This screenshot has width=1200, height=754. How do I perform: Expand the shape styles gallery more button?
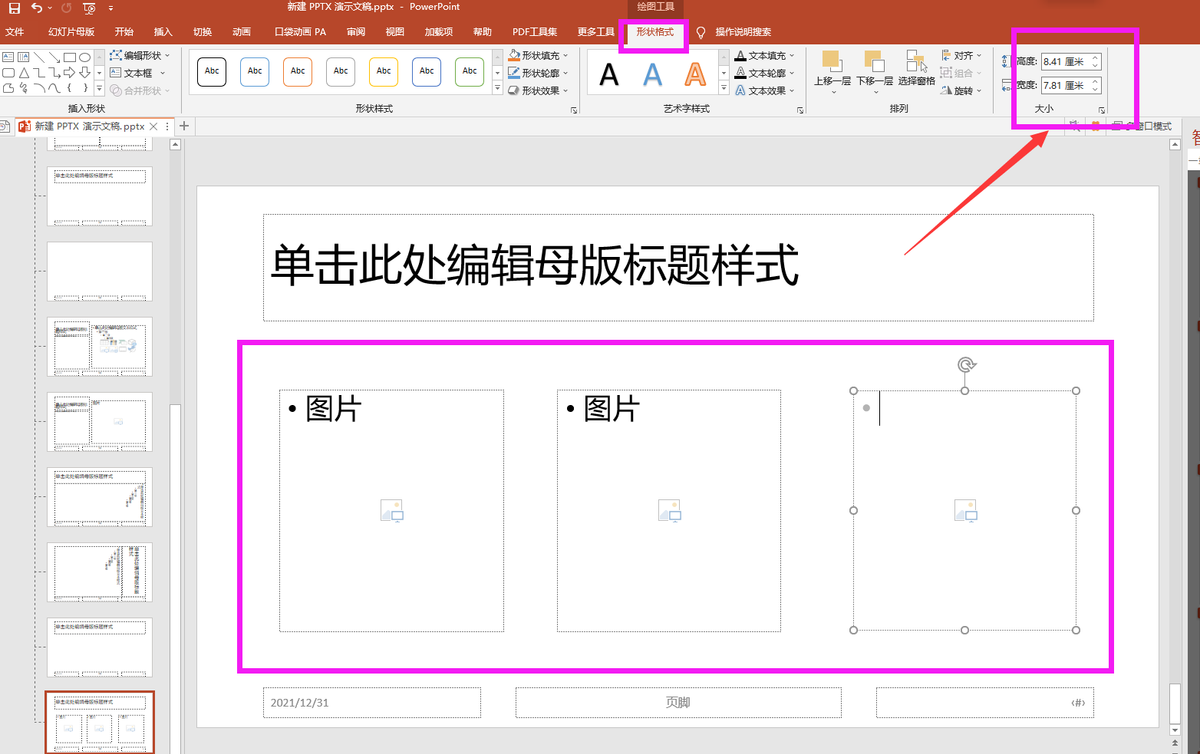(x=498, y=90)
